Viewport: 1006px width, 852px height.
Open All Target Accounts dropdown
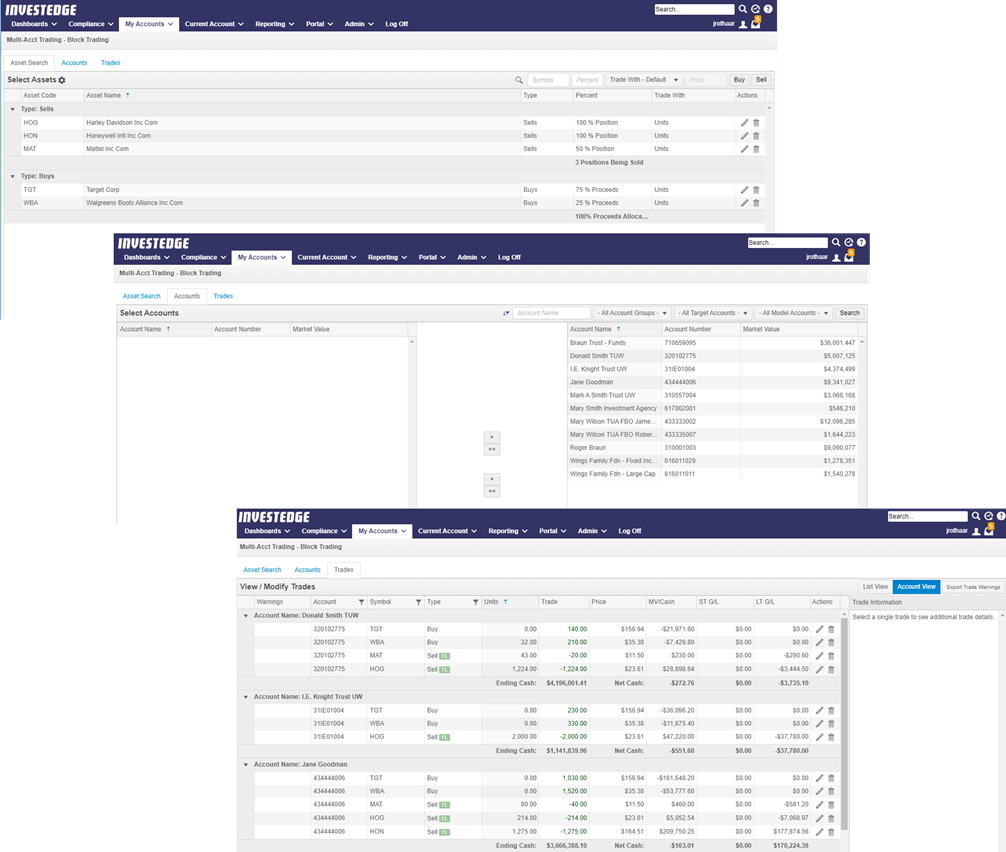712,313
